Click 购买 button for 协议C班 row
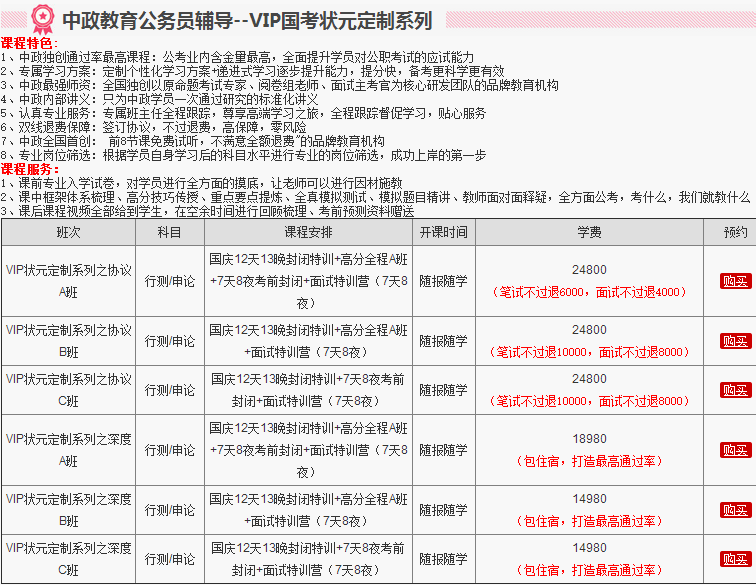The height and width of the screenshot is (585, 756). 735,390
